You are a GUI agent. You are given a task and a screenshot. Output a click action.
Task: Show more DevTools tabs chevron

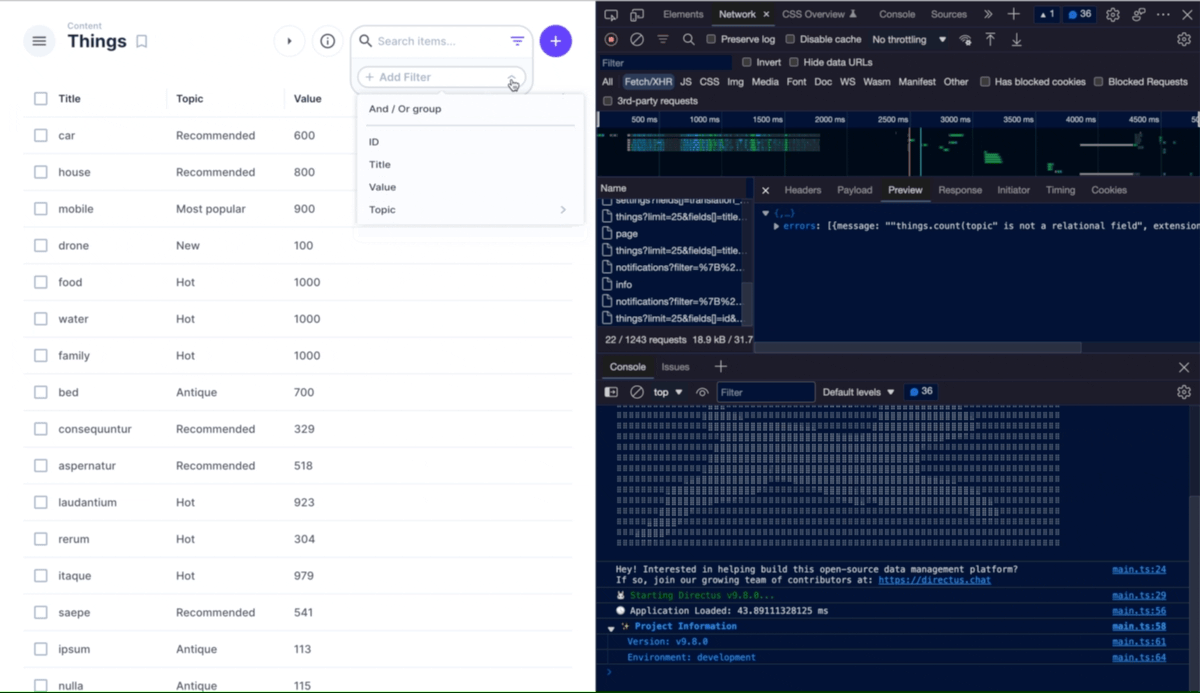pyautogui.click(x=988, y=14)
